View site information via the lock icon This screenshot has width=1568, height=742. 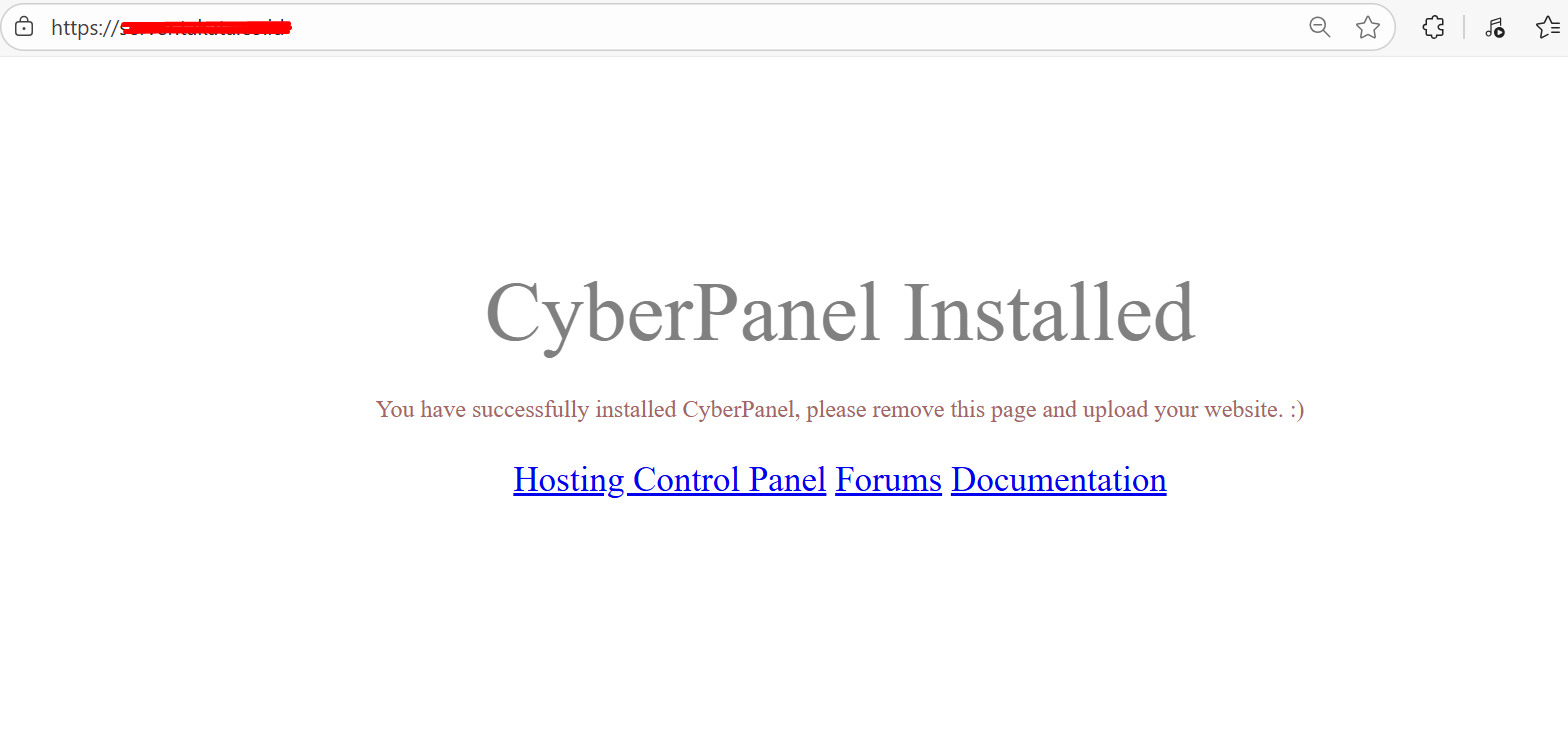(x=24, y=27)
